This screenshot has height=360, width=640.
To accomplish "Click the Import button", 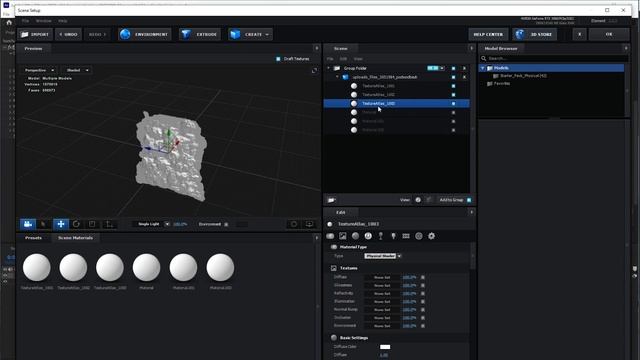I will [x=35, y=34].
